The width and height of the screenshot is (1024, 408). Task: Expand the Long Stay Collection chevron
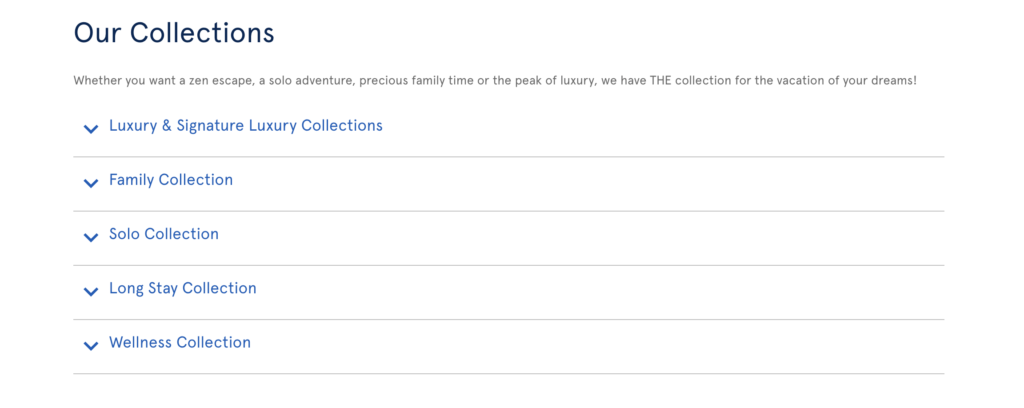[90, 290]
